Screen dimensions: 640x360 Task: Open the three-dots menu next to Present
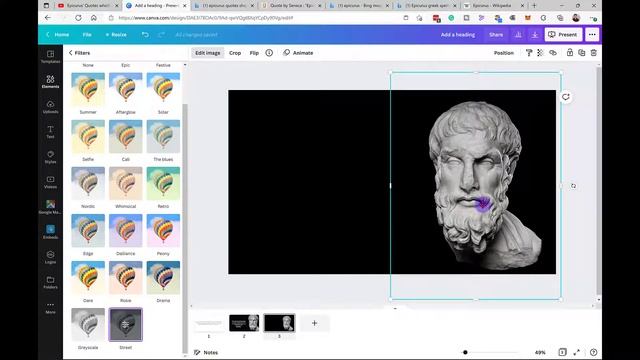click(x=592, y=35)
